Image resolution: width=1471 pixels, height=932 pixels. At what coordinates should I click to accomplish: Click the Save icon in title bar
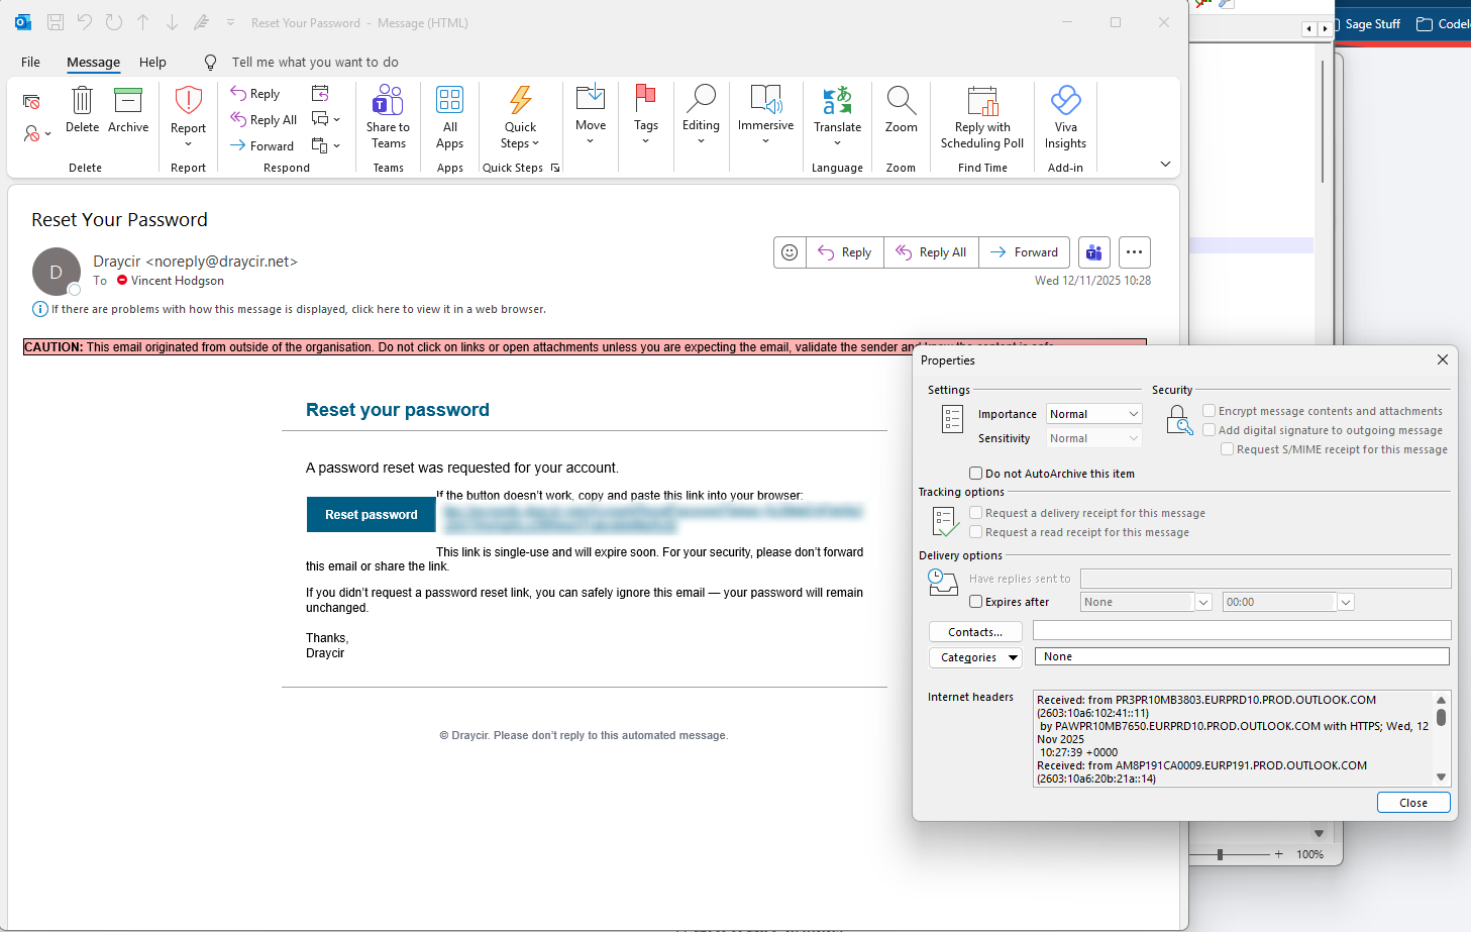[56, 22]
